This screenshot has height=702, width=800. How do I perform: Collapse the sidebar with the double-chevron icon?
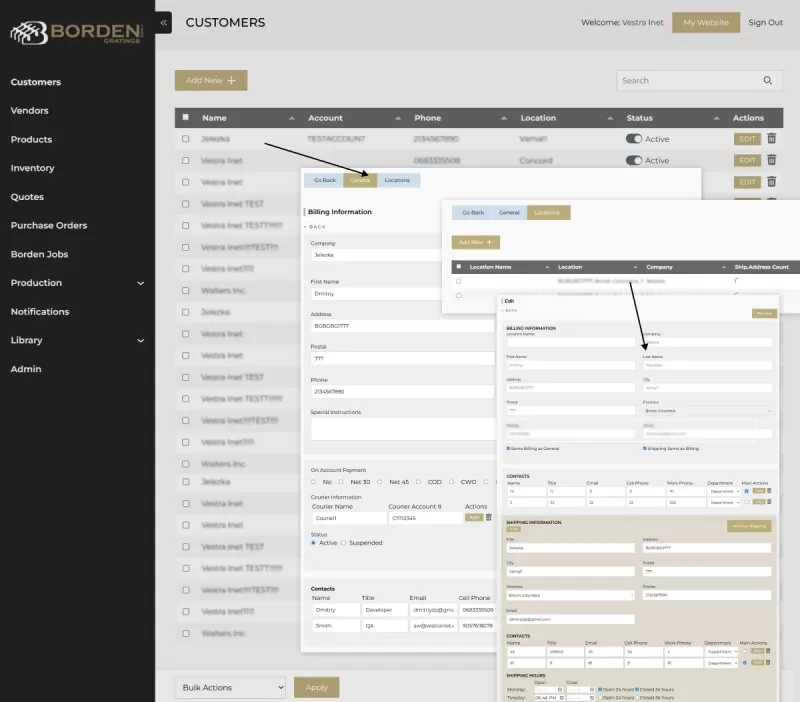(163, 22)
